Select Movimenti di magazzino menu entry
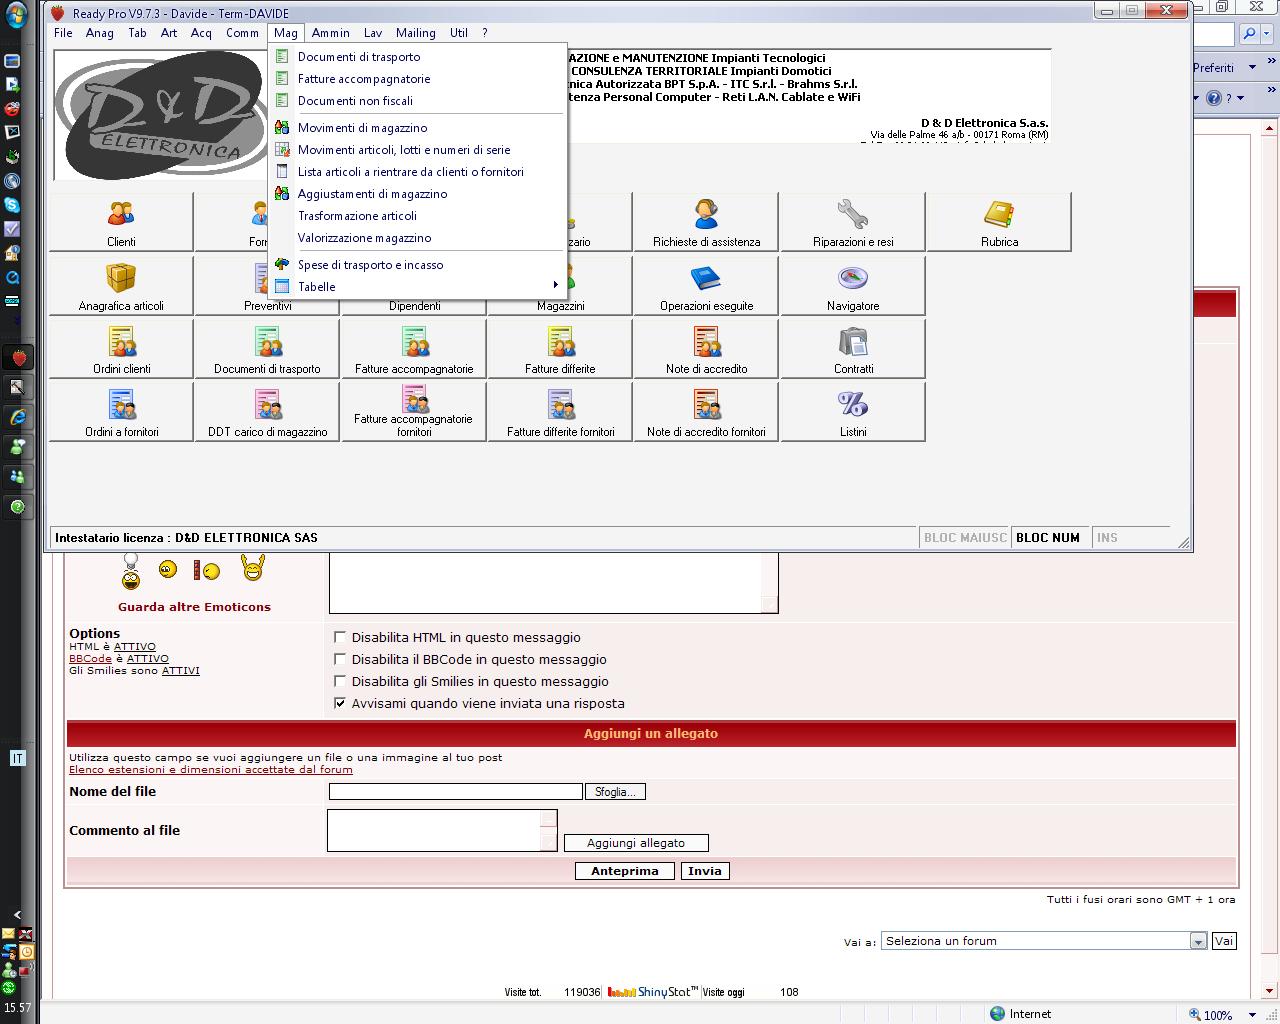Screen dimensions: 1280x1024 pos(418,128)
